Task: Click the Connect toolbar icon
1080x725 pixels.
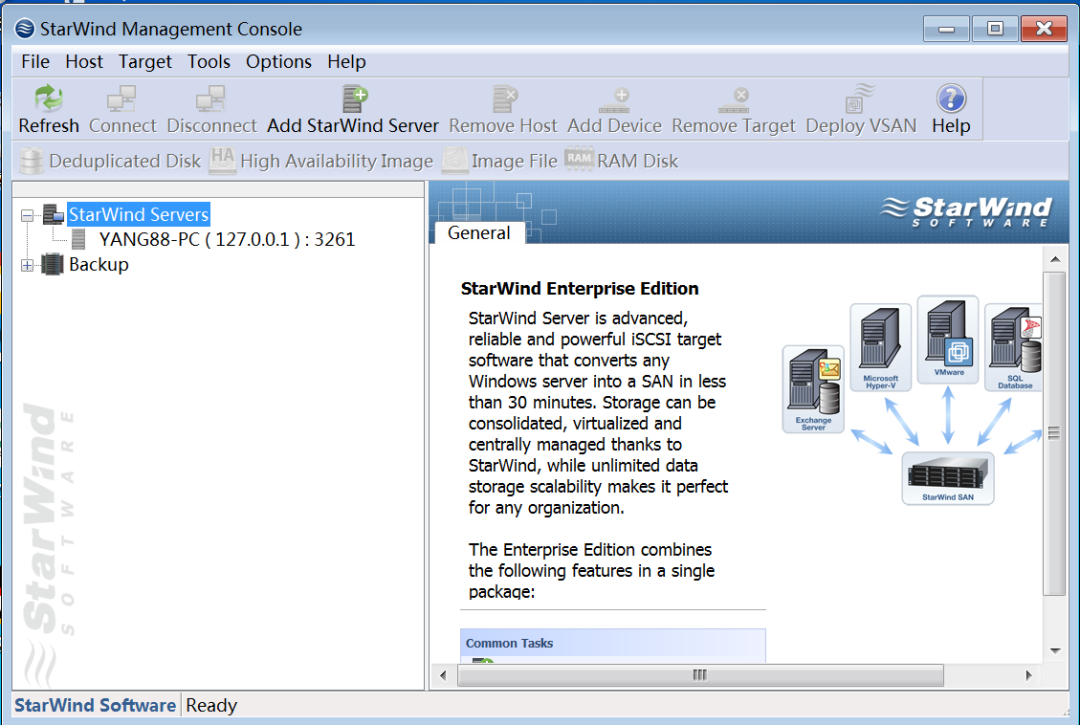Action: 122,98
